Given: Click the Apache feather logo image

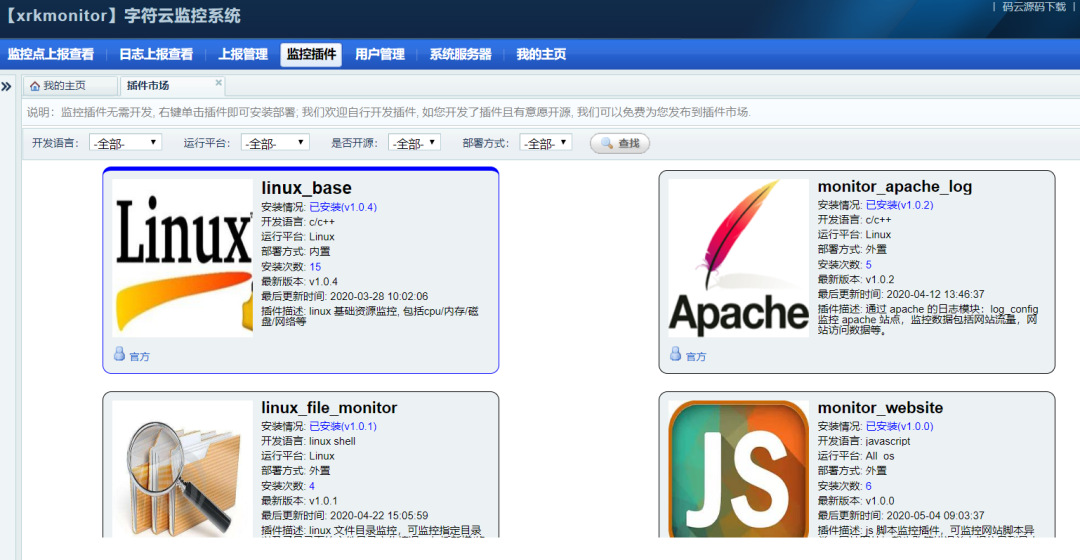Looking at the screenshot, I should 738,258.
